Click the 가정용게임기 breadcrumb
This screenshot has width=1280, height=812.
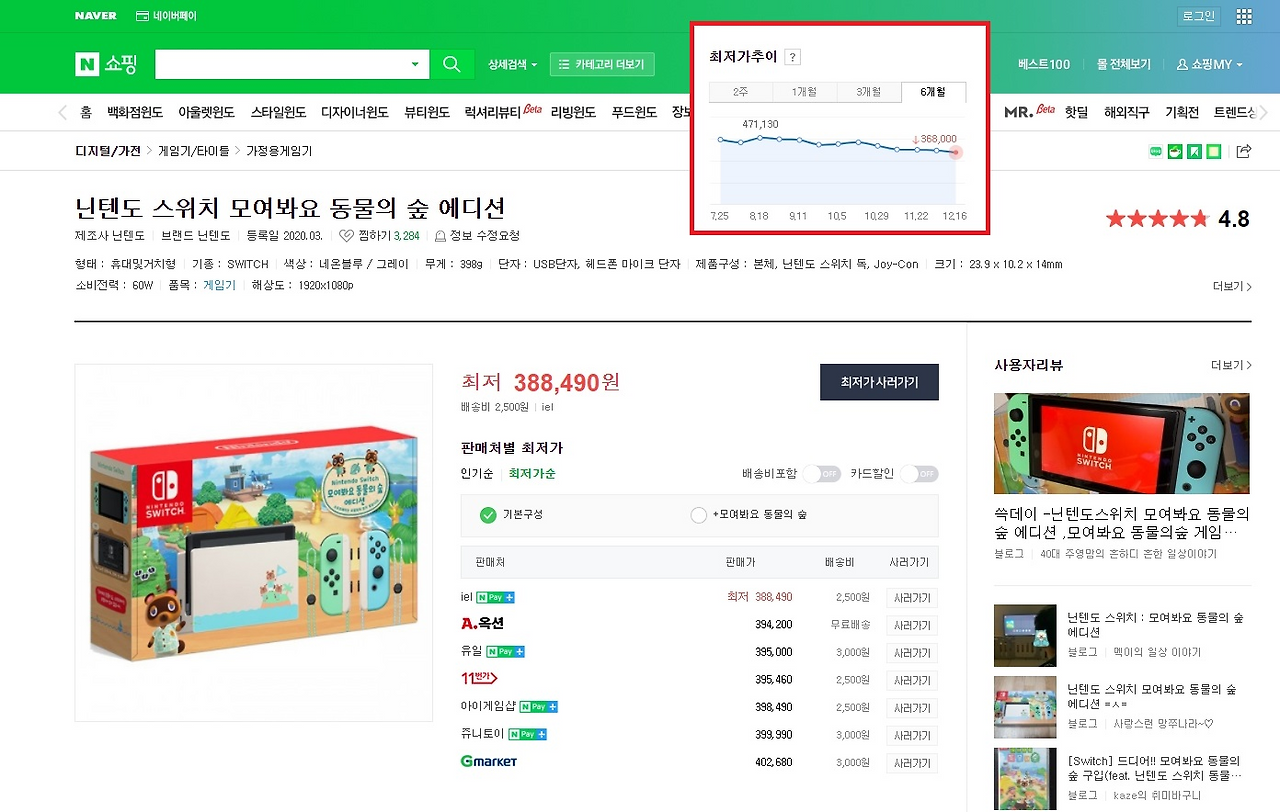279,152
